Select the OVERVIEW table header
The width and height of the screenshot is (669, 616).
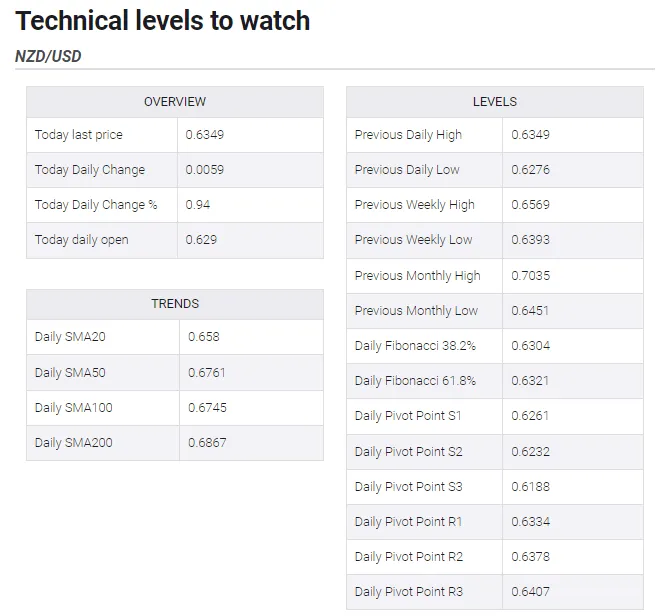(x=175, y=102)
